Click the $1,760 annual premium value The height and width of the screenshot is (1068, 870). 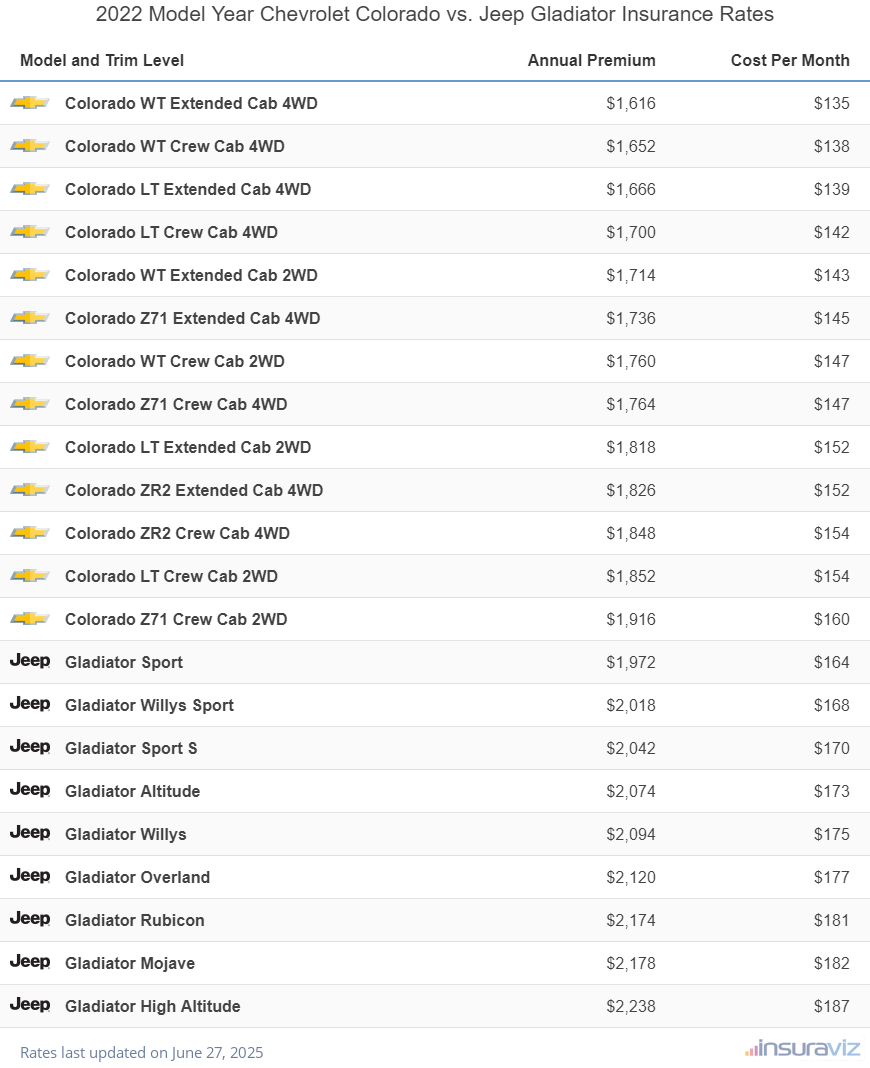pos(631,361)
